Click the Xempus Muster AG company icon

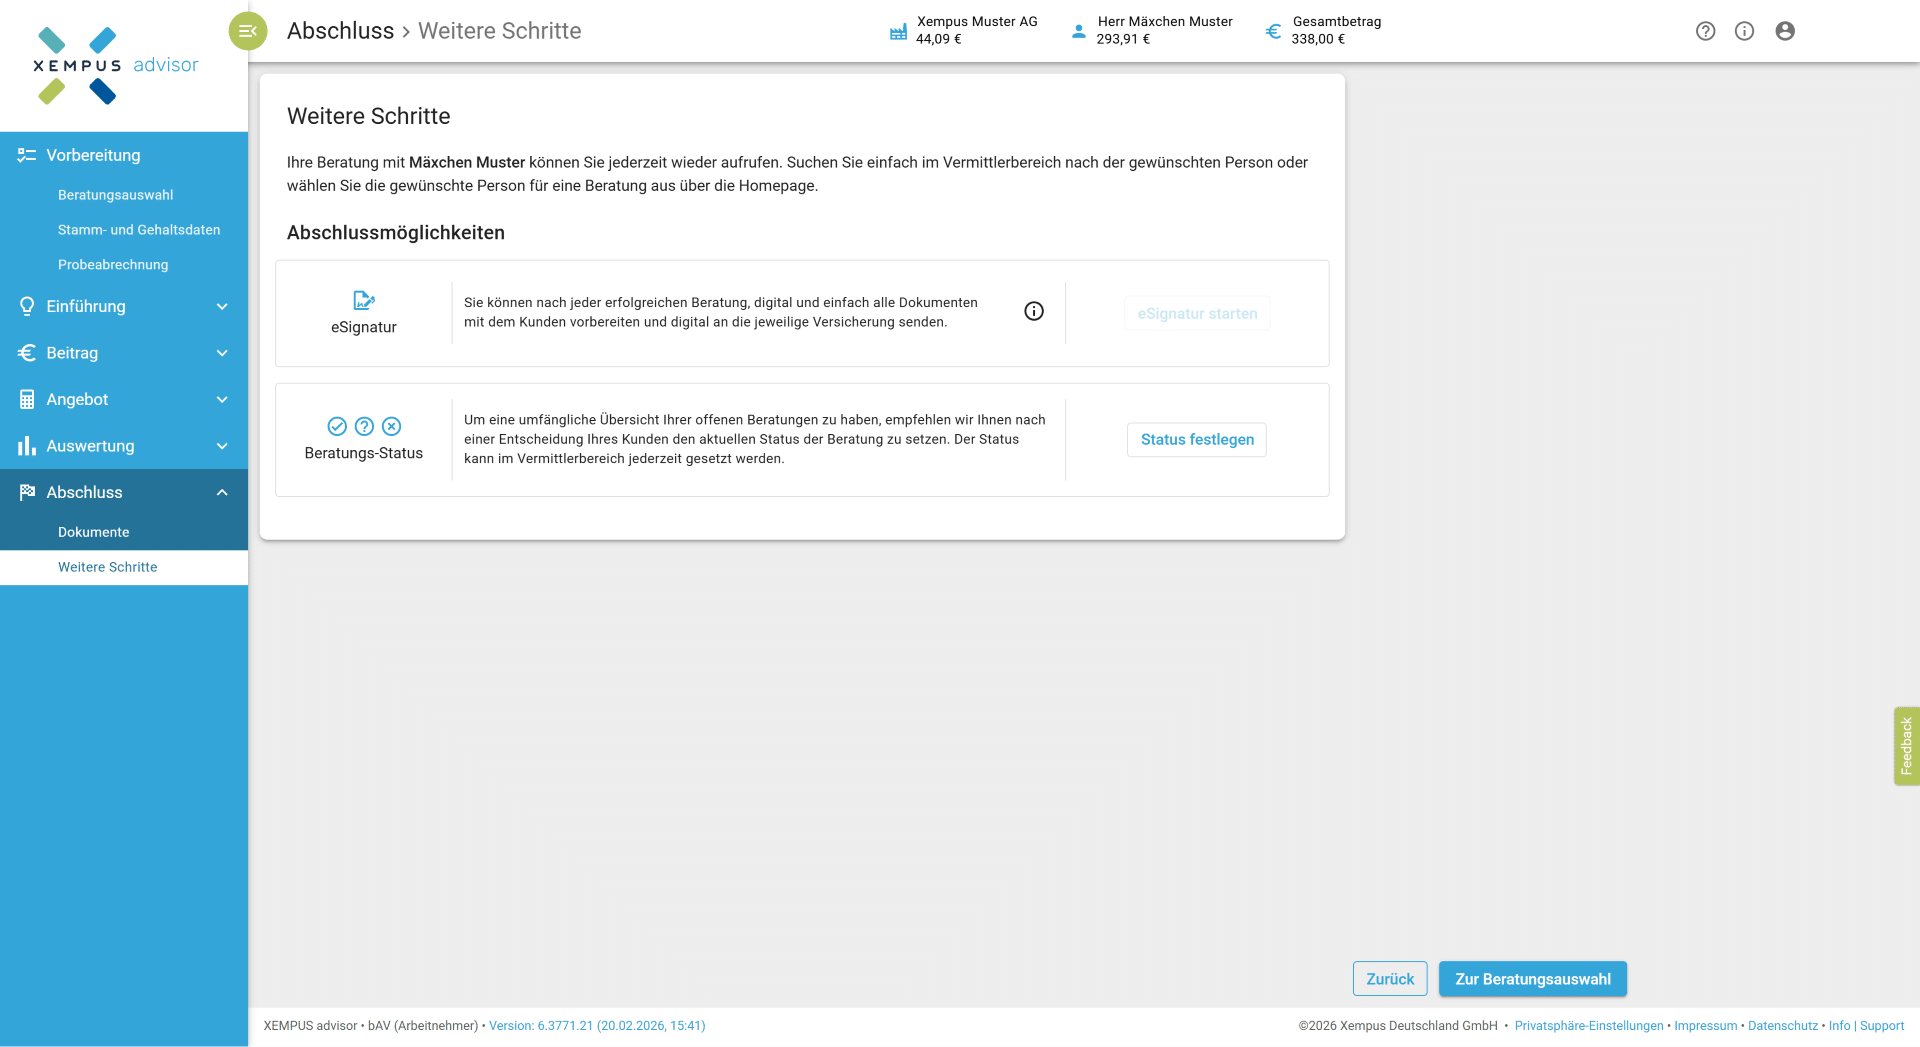tap(898, 31)
